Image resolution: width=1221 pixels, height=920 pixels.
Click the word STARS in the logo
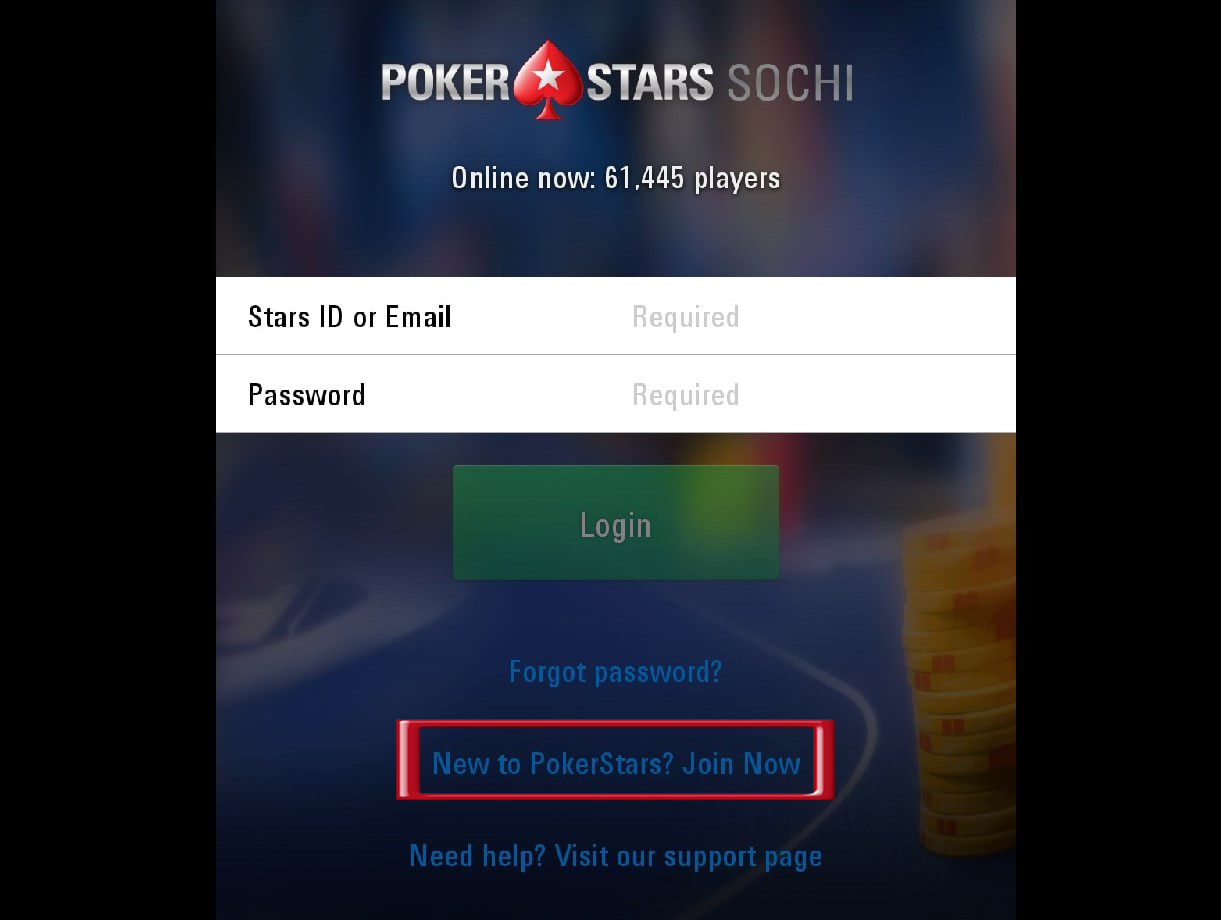coord(650,84)
